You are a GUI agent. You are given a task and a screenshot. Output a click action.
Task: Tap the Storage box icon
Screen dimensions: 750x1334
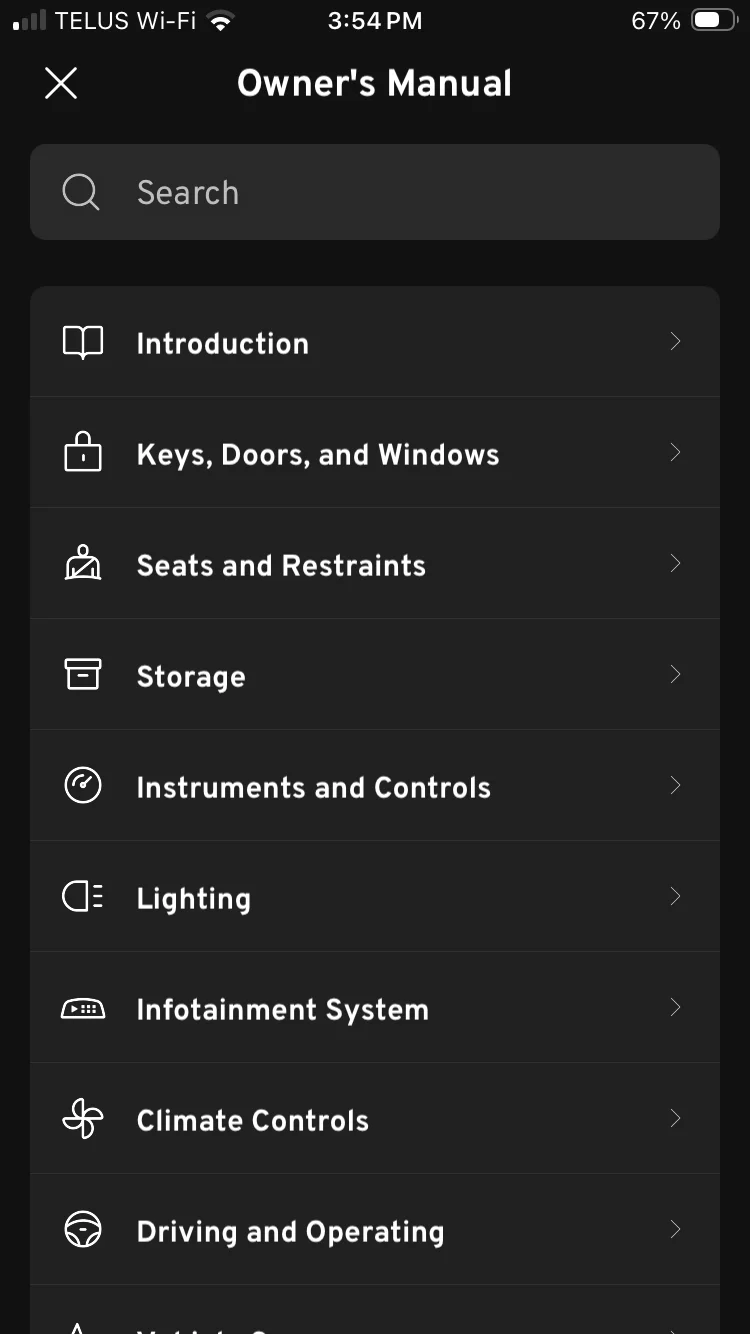(x=82, y=675)
